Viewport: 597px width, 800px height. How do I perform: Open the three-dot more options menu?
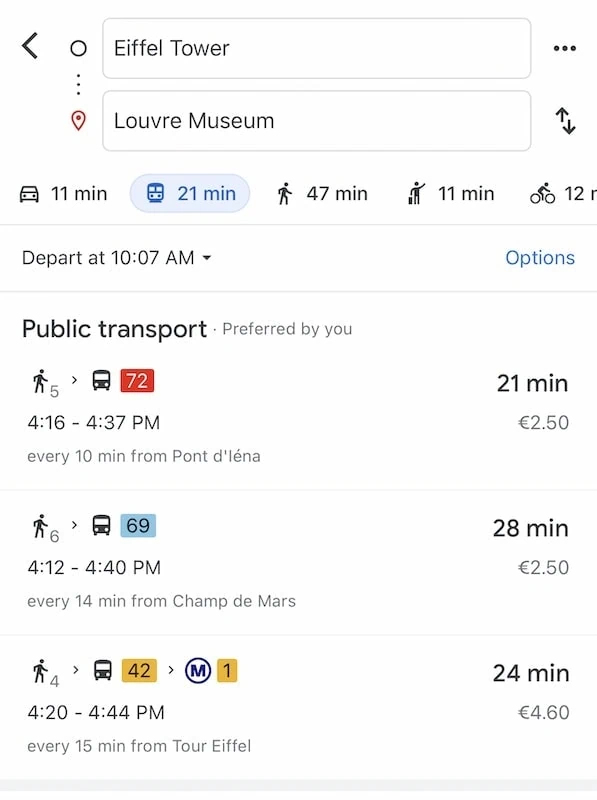click(x=565, y=48)
